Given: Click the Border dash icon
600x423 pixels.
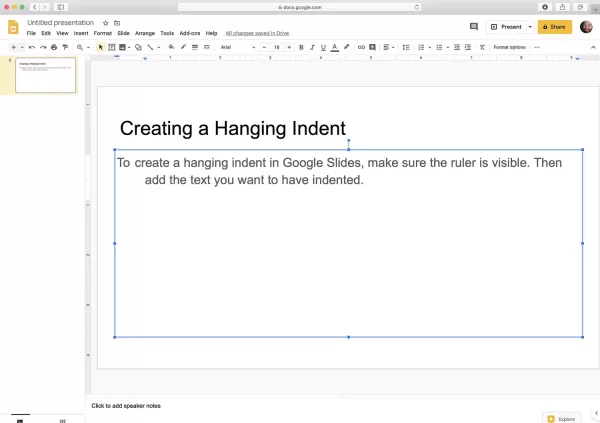Looking at the screenshot, I should 207,47.
